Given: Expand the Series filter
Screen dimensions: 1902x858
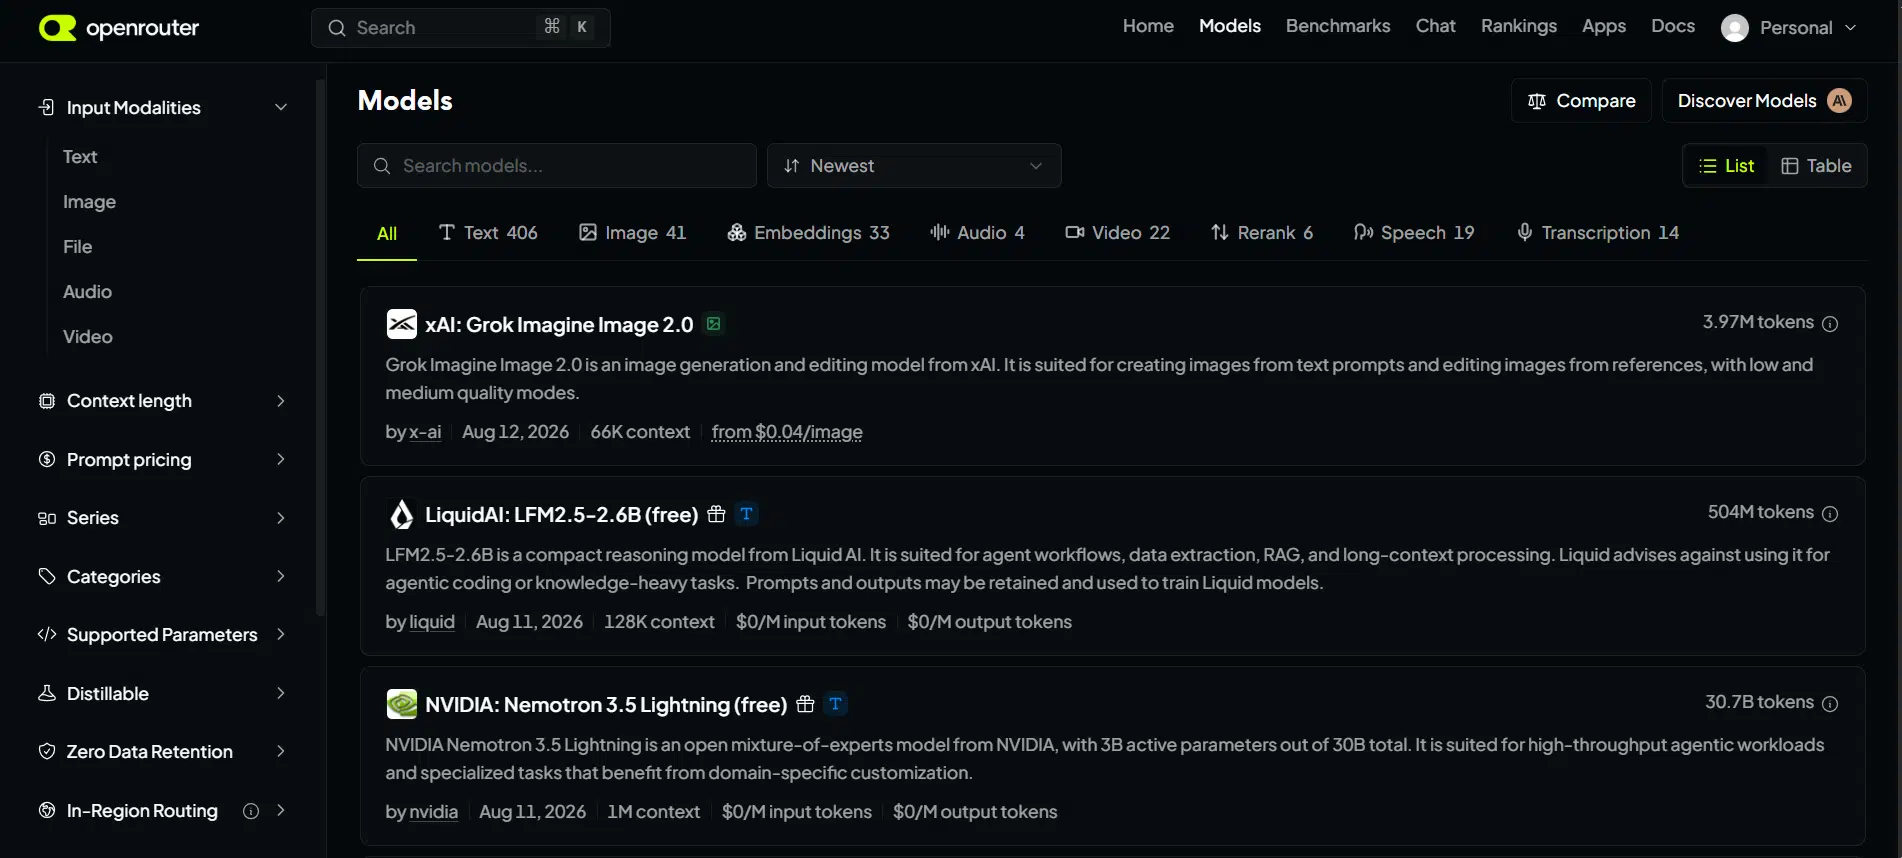Looking at the screenshot, I should [162, 518].
